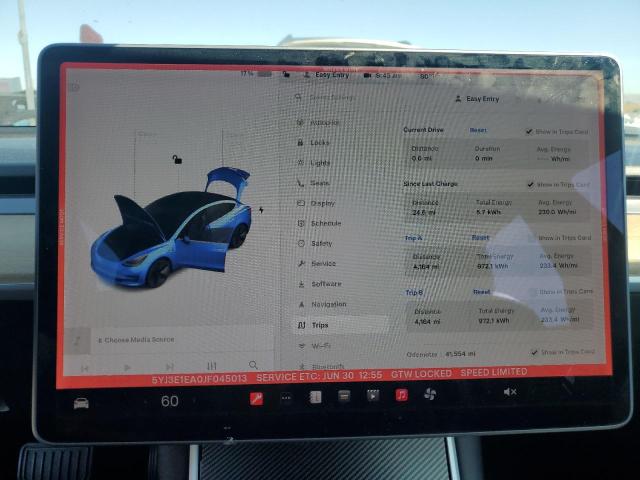Unmute the volume speaker icon
The image size is (640, 480).
pos(509,392)
